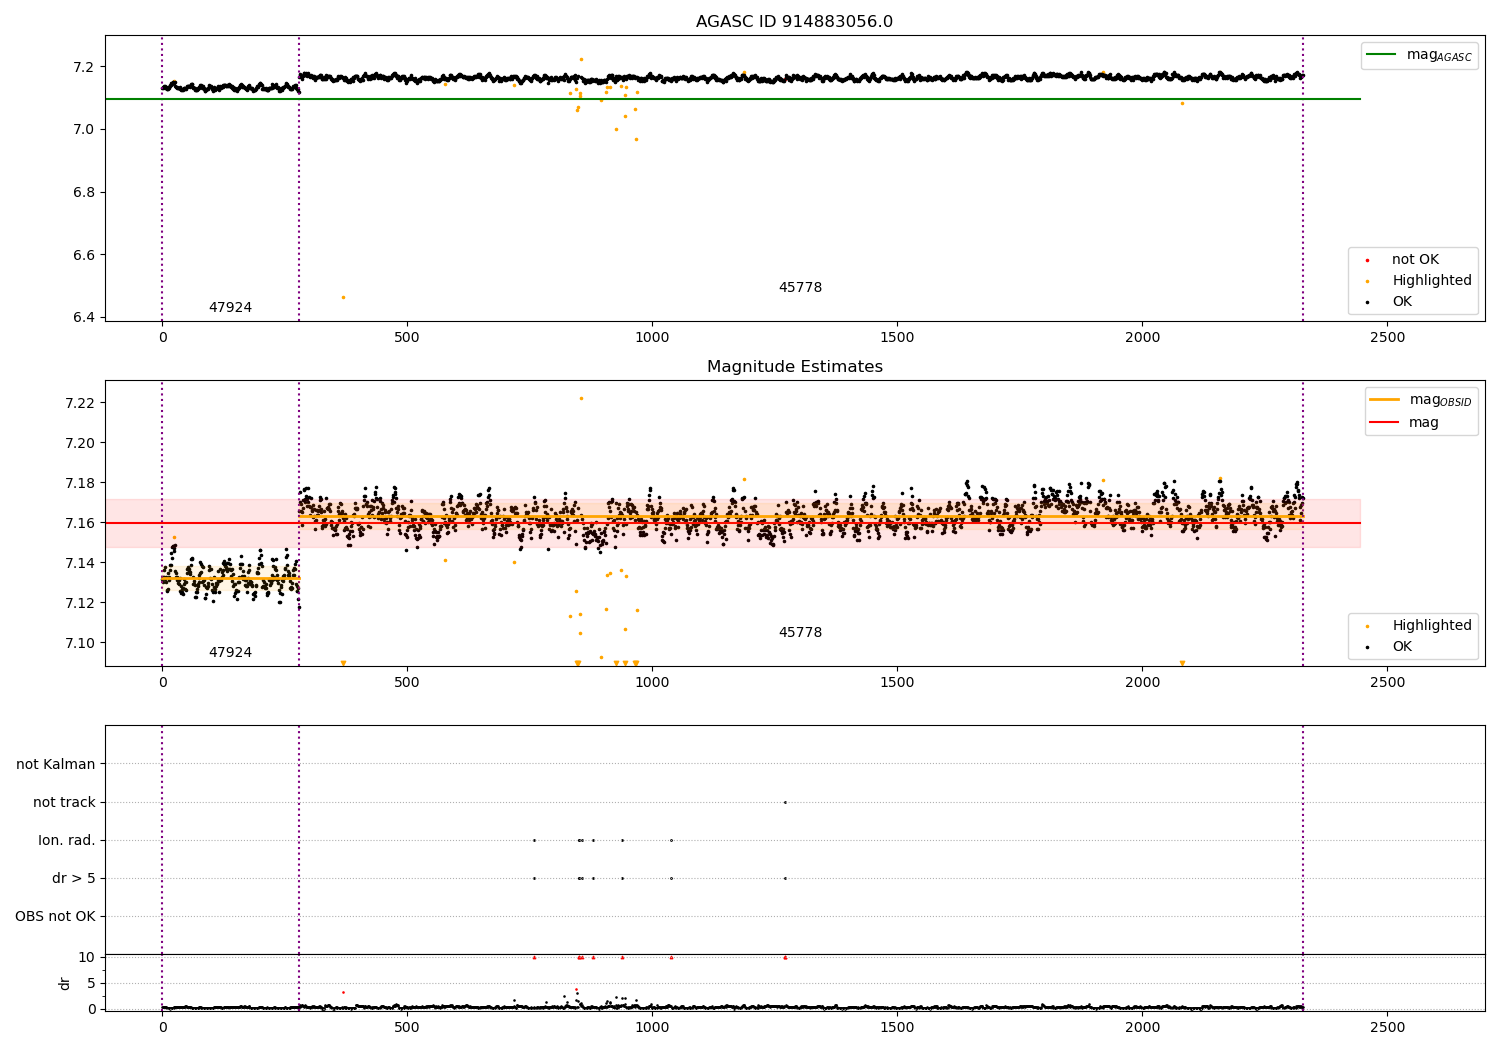
Task: Click the 7.16 y-axis tick label
Action: 79,523
